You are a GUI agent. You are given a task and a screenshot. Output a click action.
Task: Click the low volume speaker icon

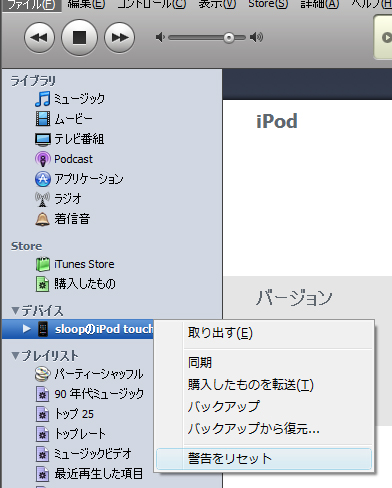click(160, 37)
